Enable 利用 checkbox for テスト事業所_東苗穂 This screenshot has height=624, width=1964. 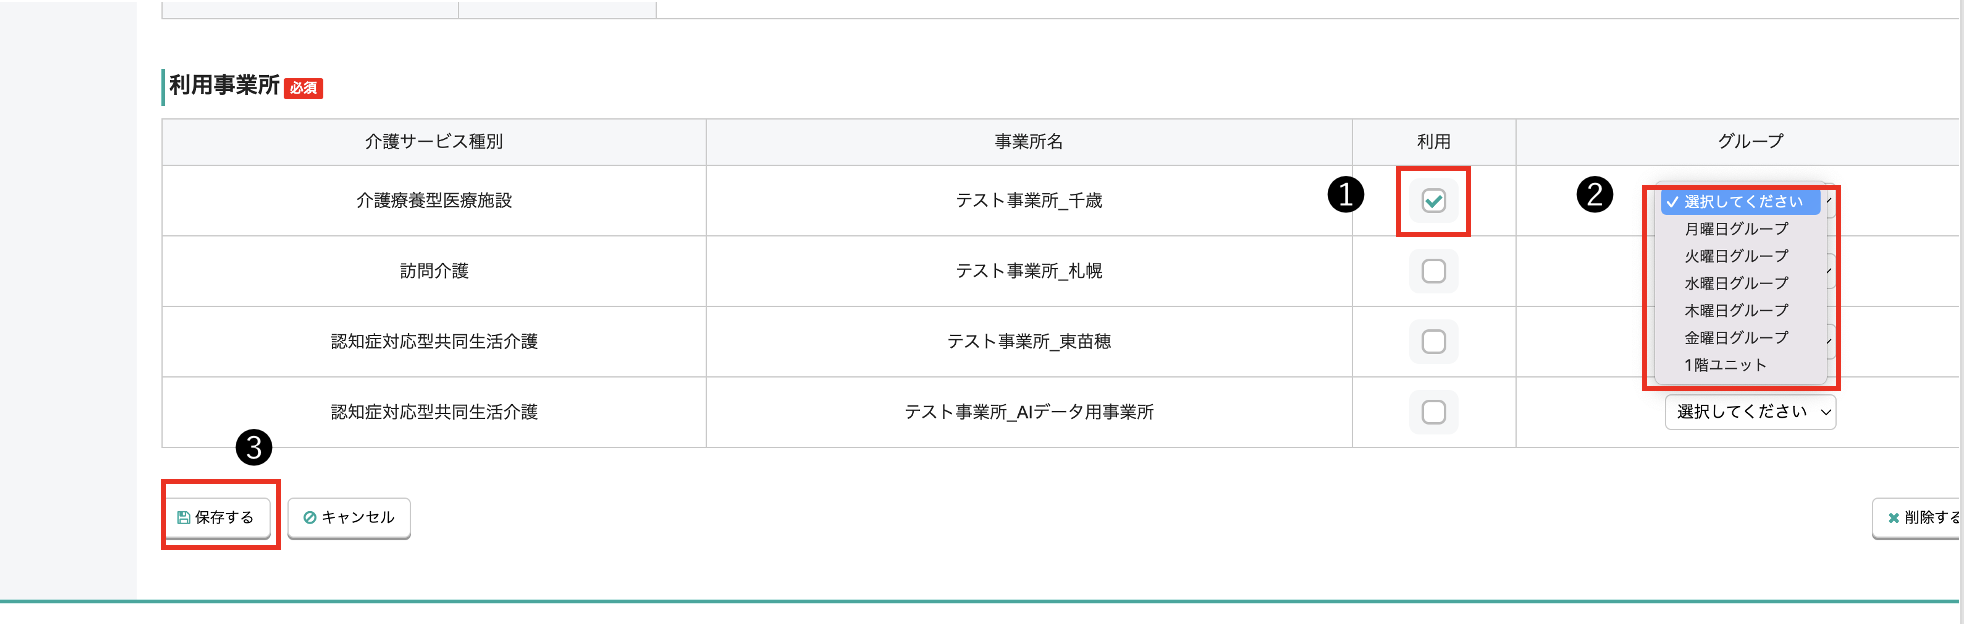click(x=1433, y=341)
